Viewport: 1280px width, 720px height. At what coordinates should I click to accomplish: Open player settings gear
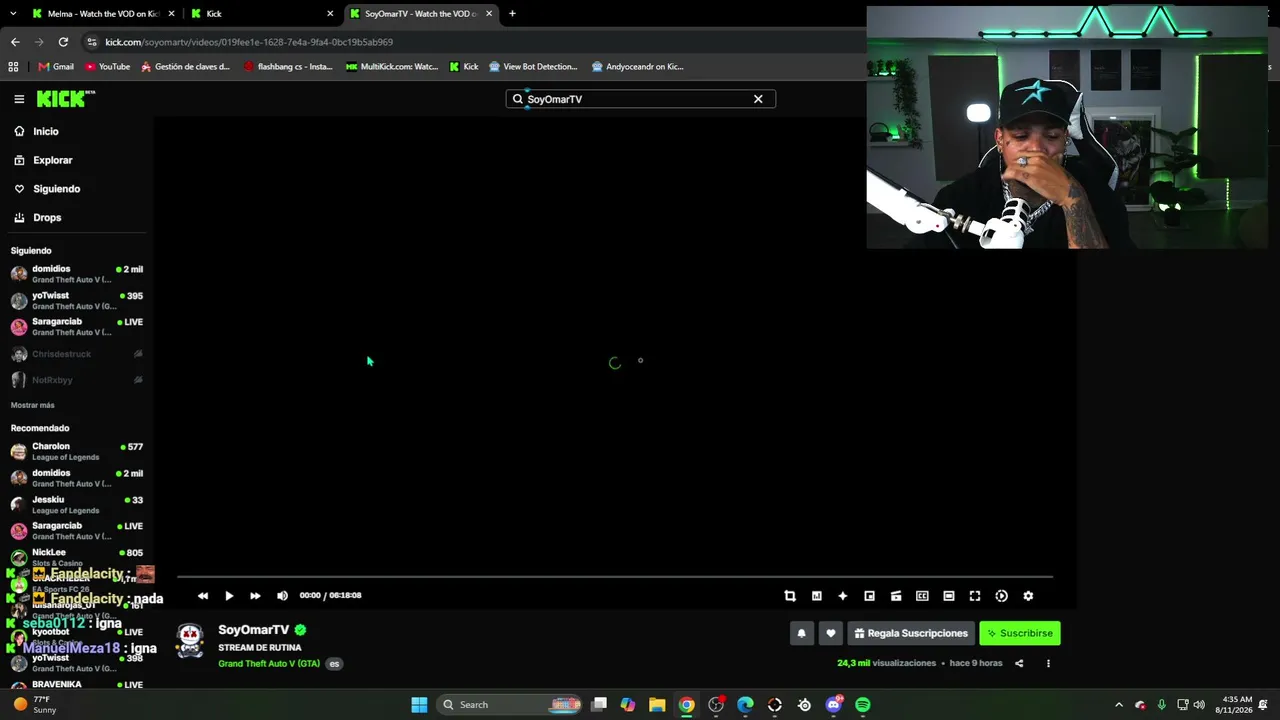pyautogui.click(x=1028, y=596)
